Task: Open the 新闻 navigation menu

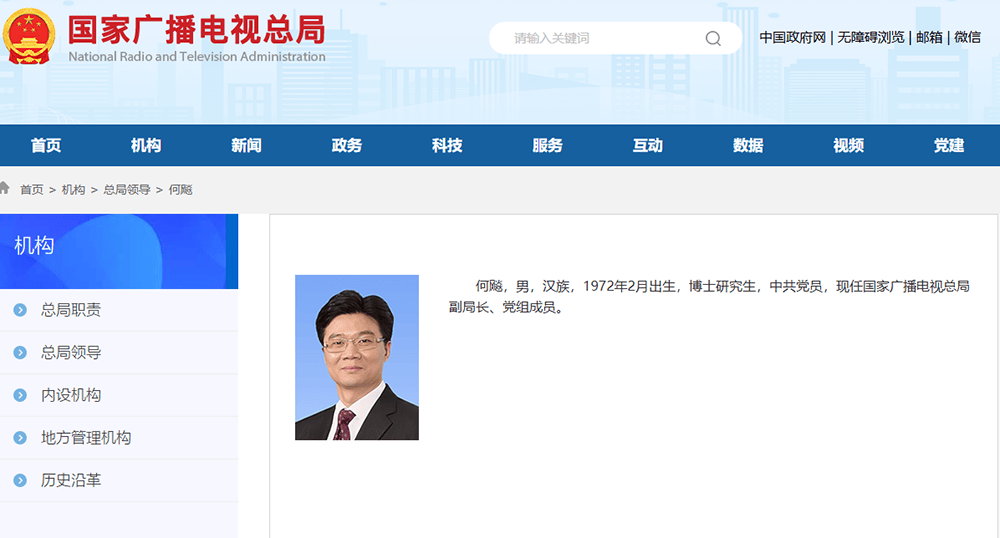Action: (x=246, y=145)
